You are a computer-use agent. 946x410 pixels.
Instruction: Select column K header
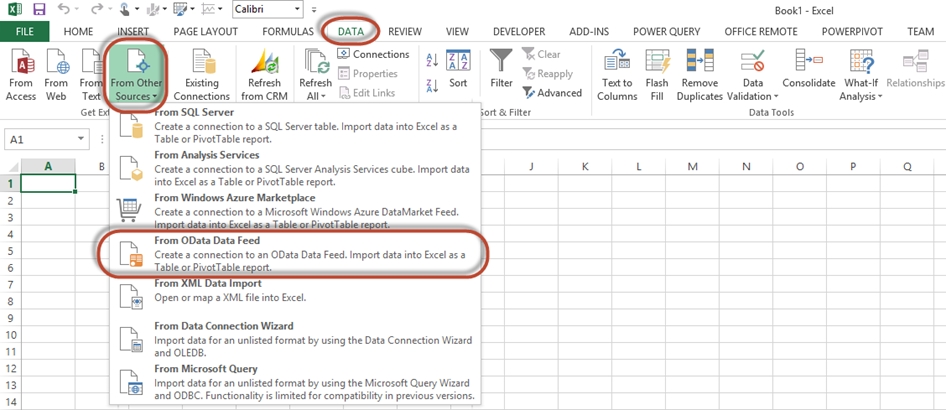(585, 166)
